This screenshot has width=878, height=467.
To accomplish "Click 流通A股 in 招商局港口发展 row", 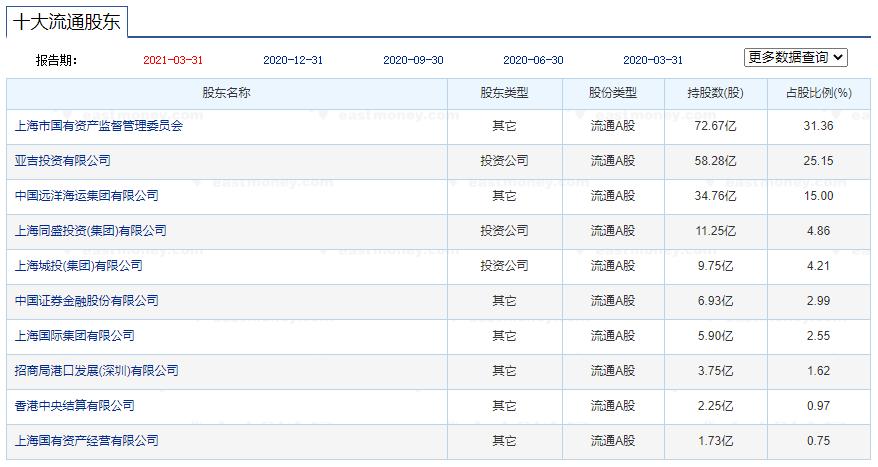I will [613, 371].
